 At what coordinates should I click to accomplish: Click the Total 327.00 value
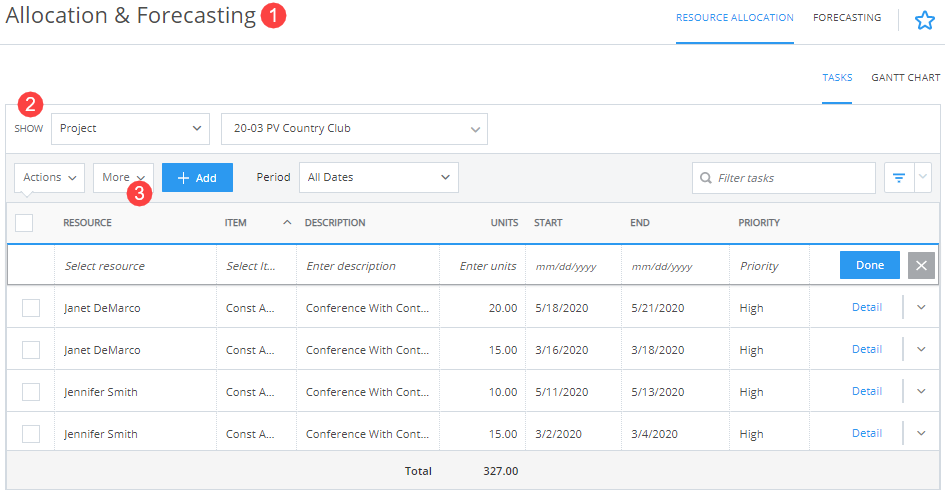click(x=500, y=471)
